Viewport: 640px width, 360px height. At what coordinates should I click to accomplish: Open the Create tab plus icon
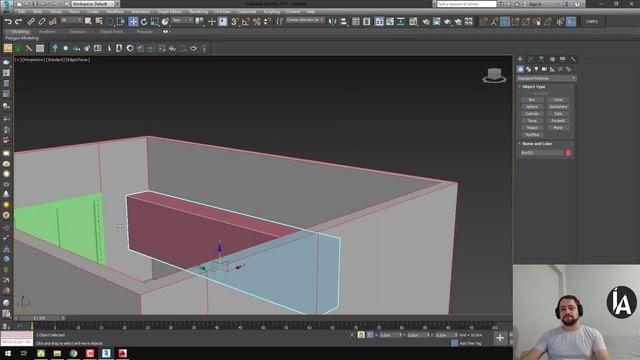[520, 60]
